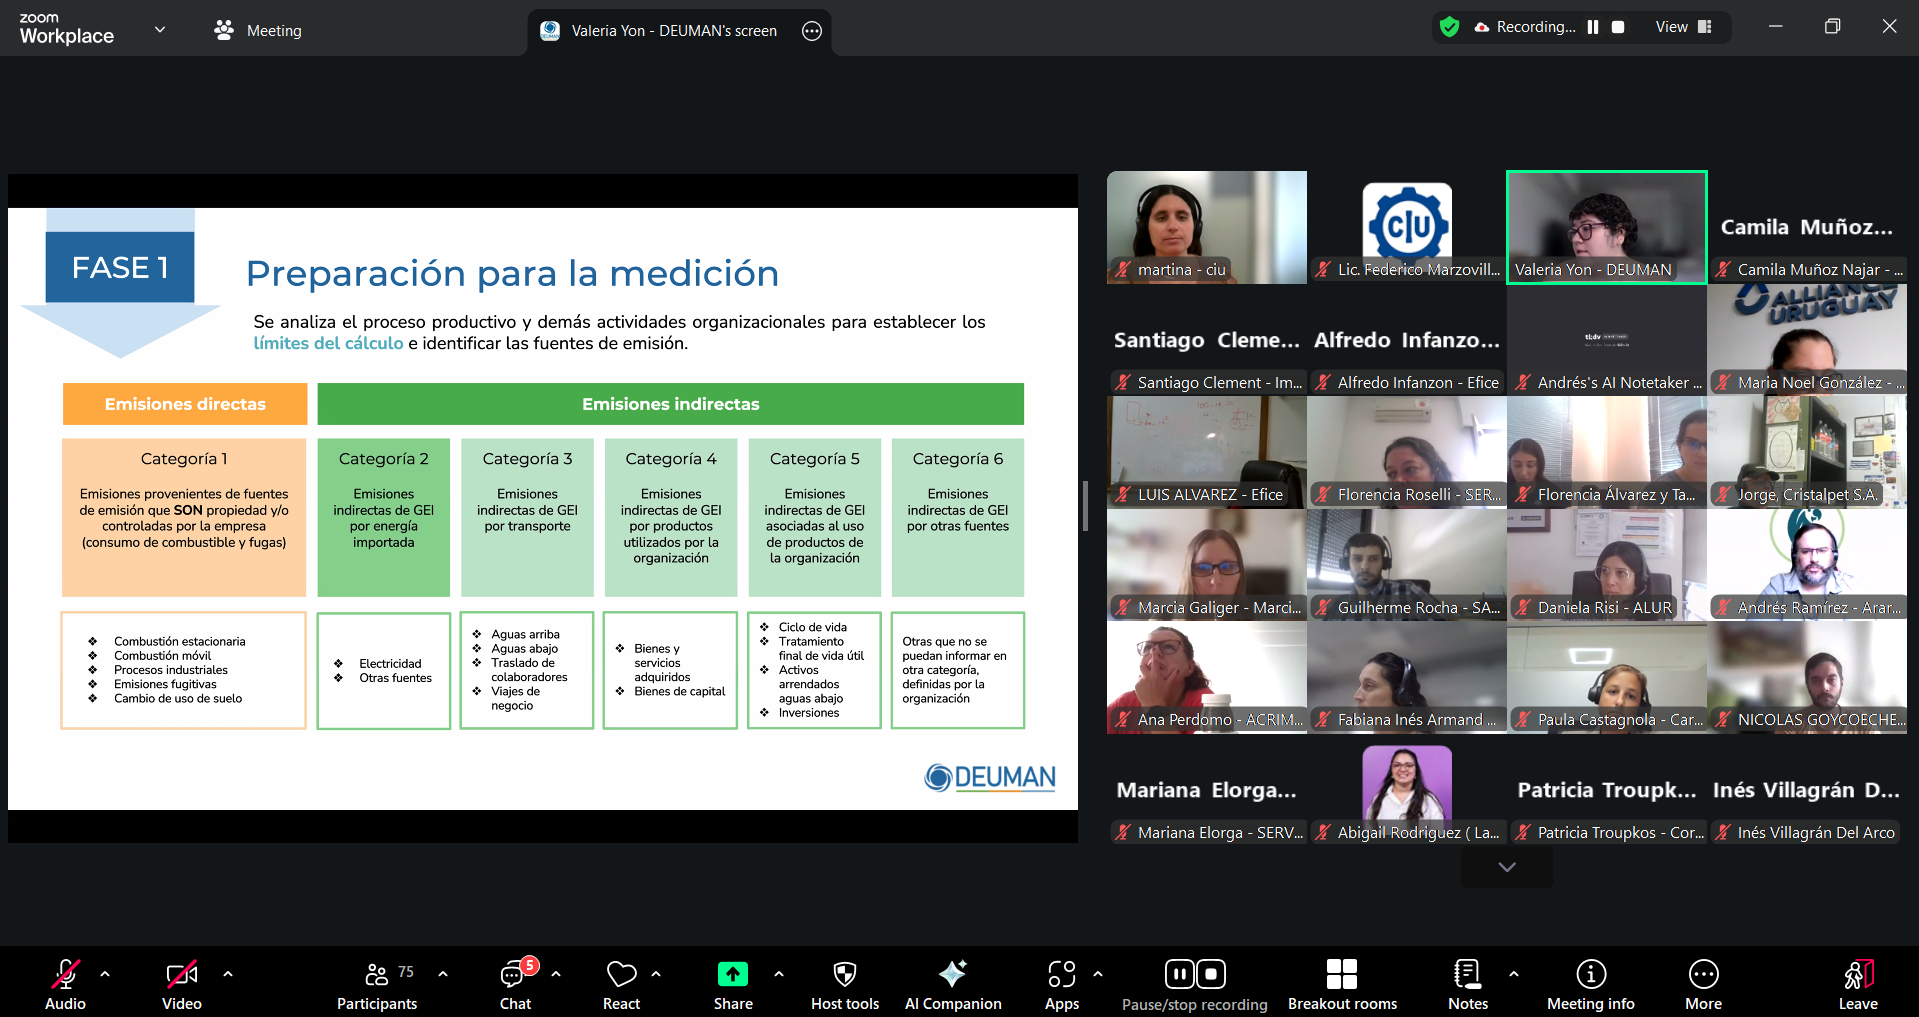Open the Zoom Workplace dropdown chevron
Screen dimensions: 1919x1017
tap(160, 30)
